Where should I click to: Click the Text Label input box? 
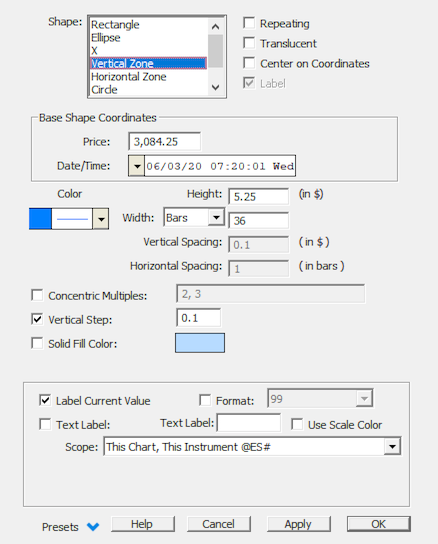(x=249, y=423)
